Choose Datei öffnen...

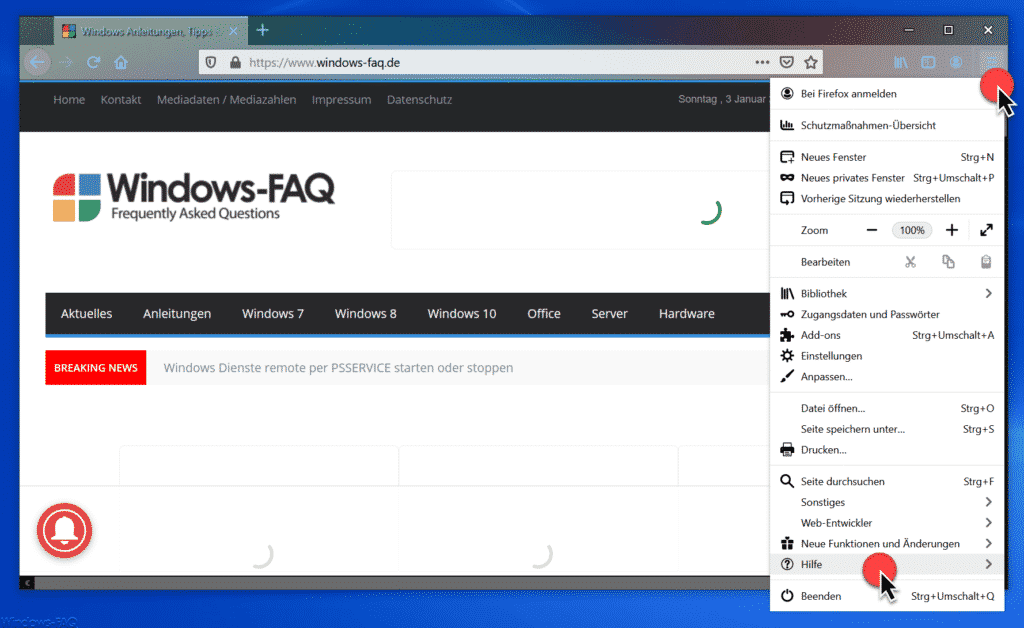(x=887, y=409)
